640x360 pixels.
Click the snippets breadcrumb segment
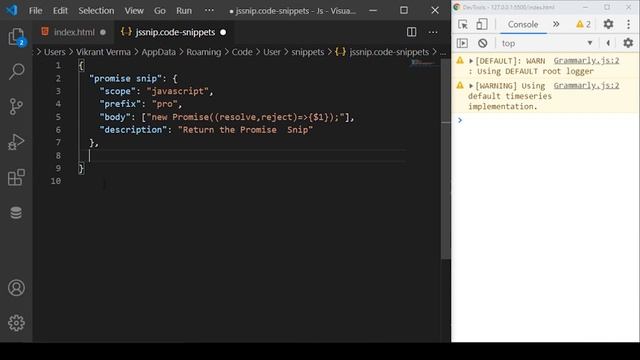pos(307,52)
